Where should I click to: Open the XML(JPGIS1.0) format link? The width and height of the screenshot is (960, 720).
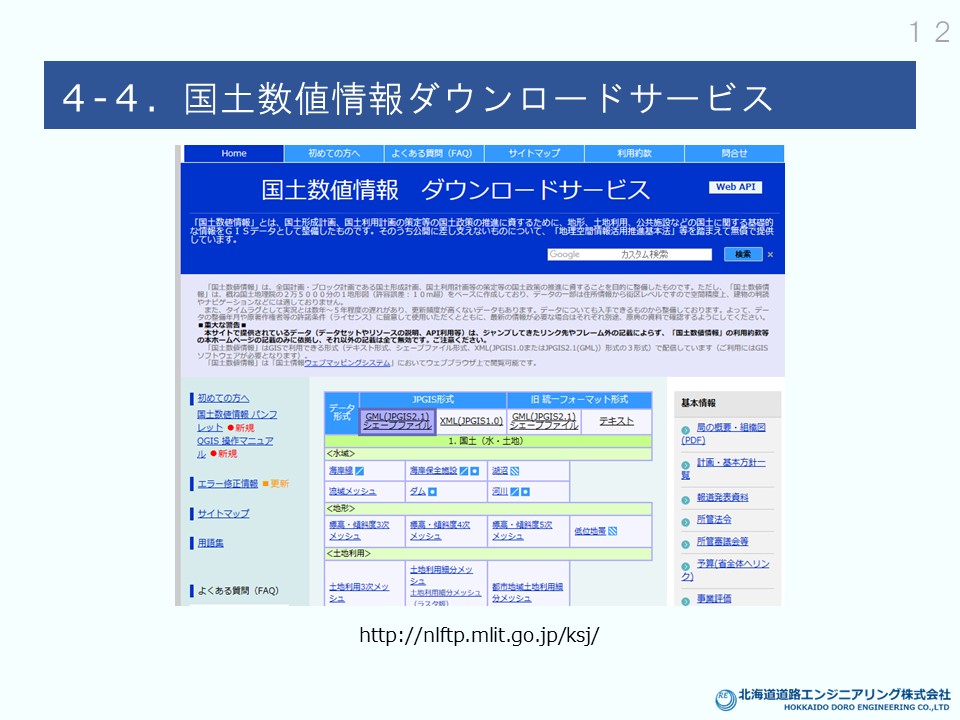471,421
